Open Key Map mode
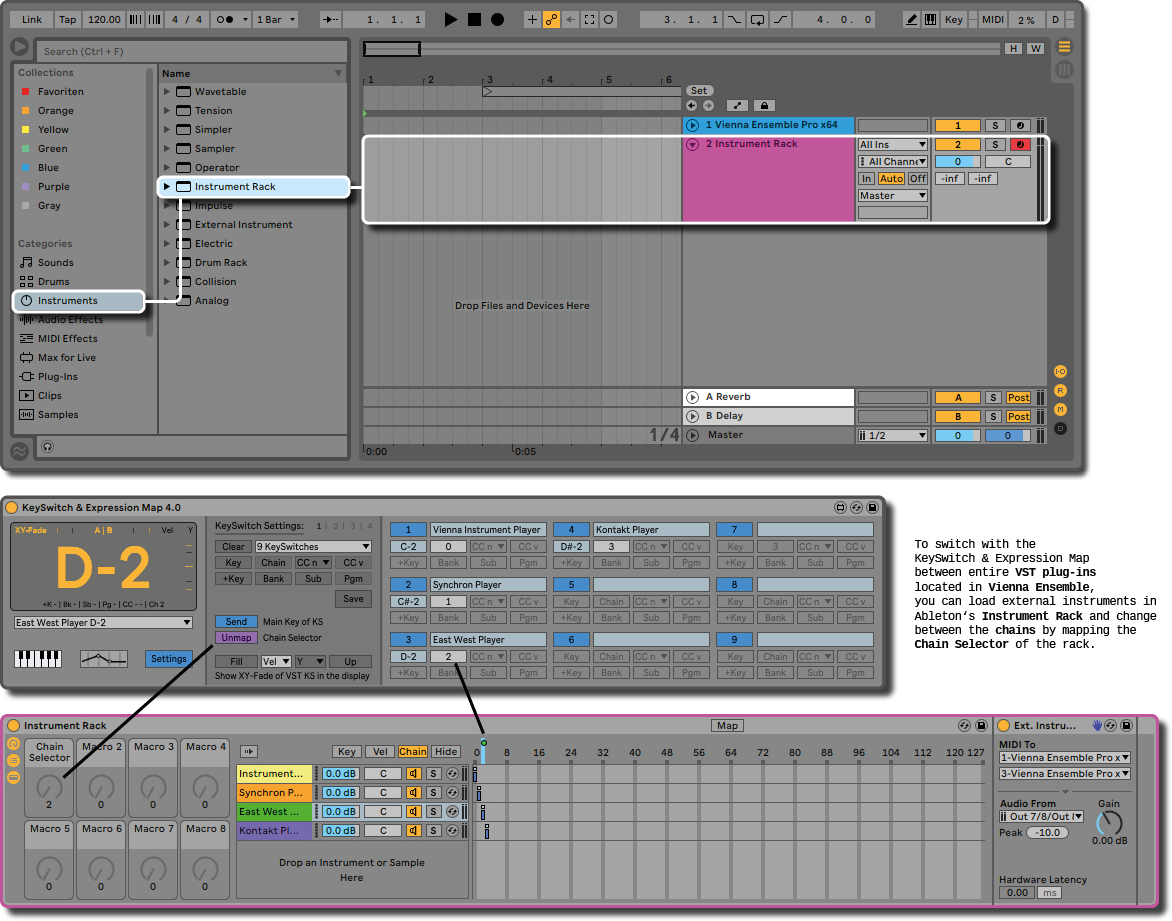This screenshot has width=1172, height=921. [x=954, y=19]
